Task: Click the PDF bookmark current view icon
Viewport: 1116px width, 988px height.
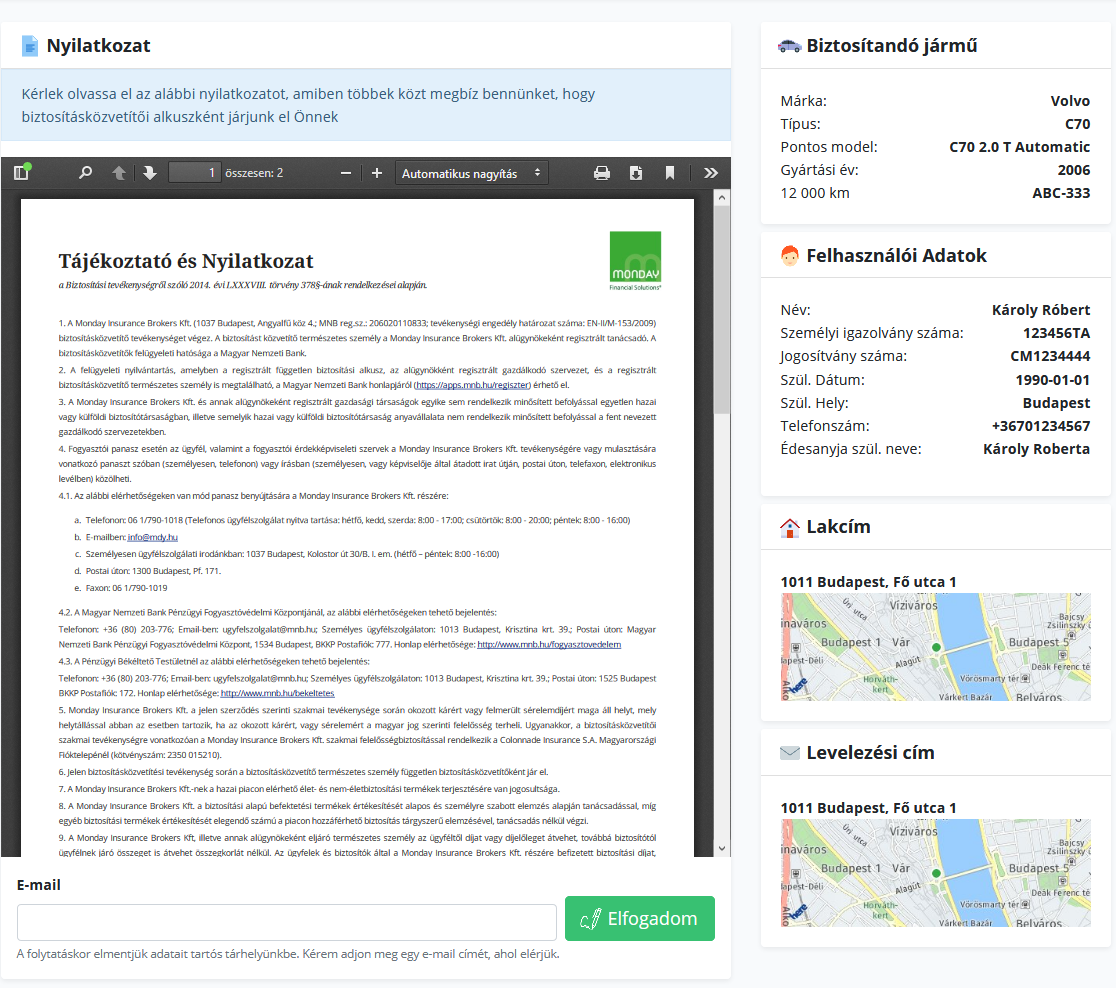Action: click(670, 173)
